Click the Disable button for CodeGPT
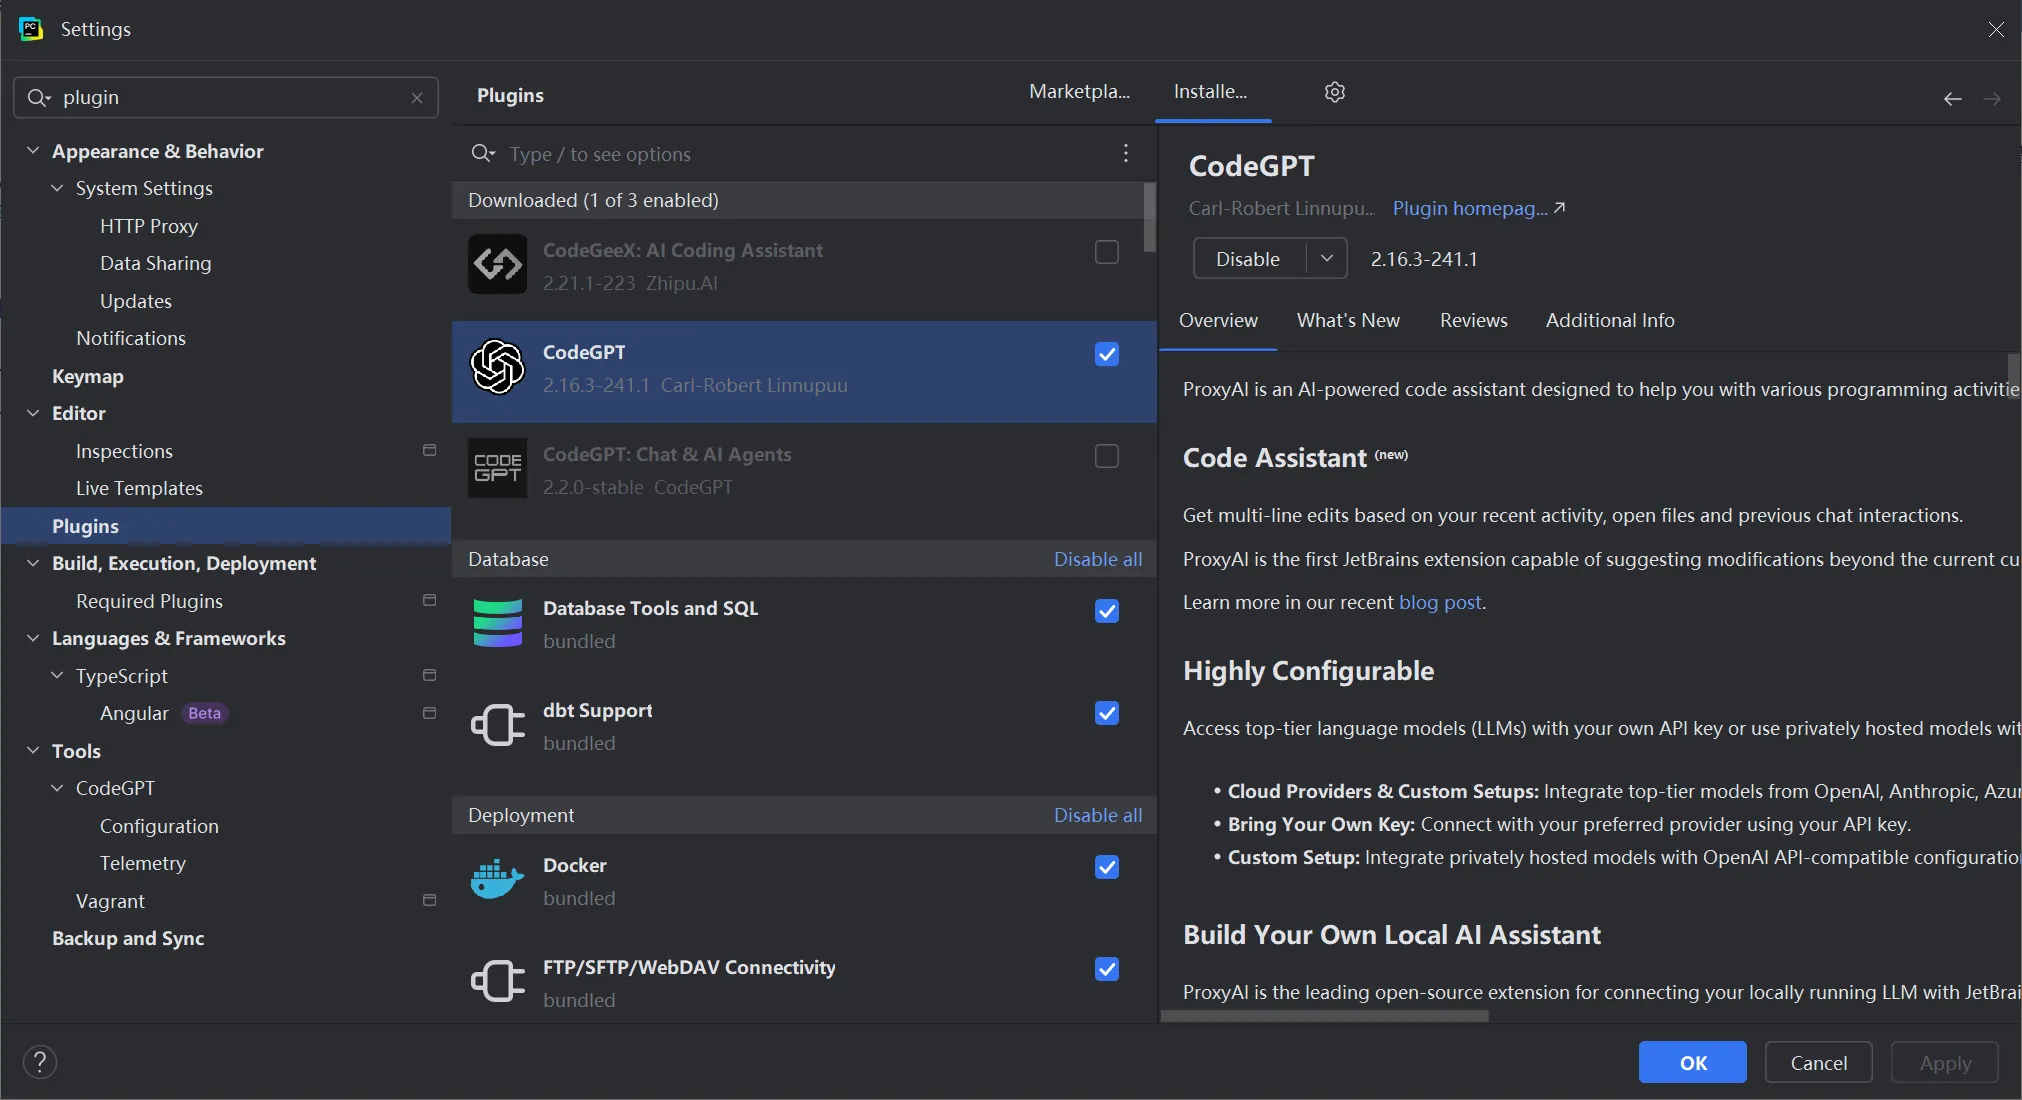This screenshot has width=2022, height=1100. pyautogui.click(x=1248, y=258)
